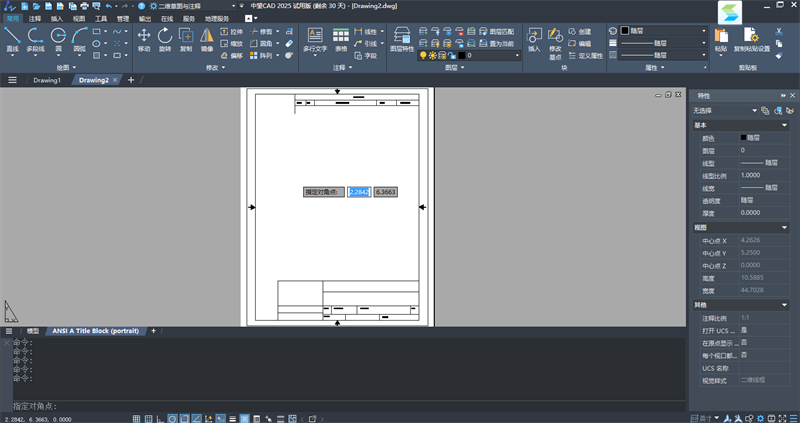Toggle the layer freeze sun icon
This screenshot has width=800, height=423.
point(432,56)
